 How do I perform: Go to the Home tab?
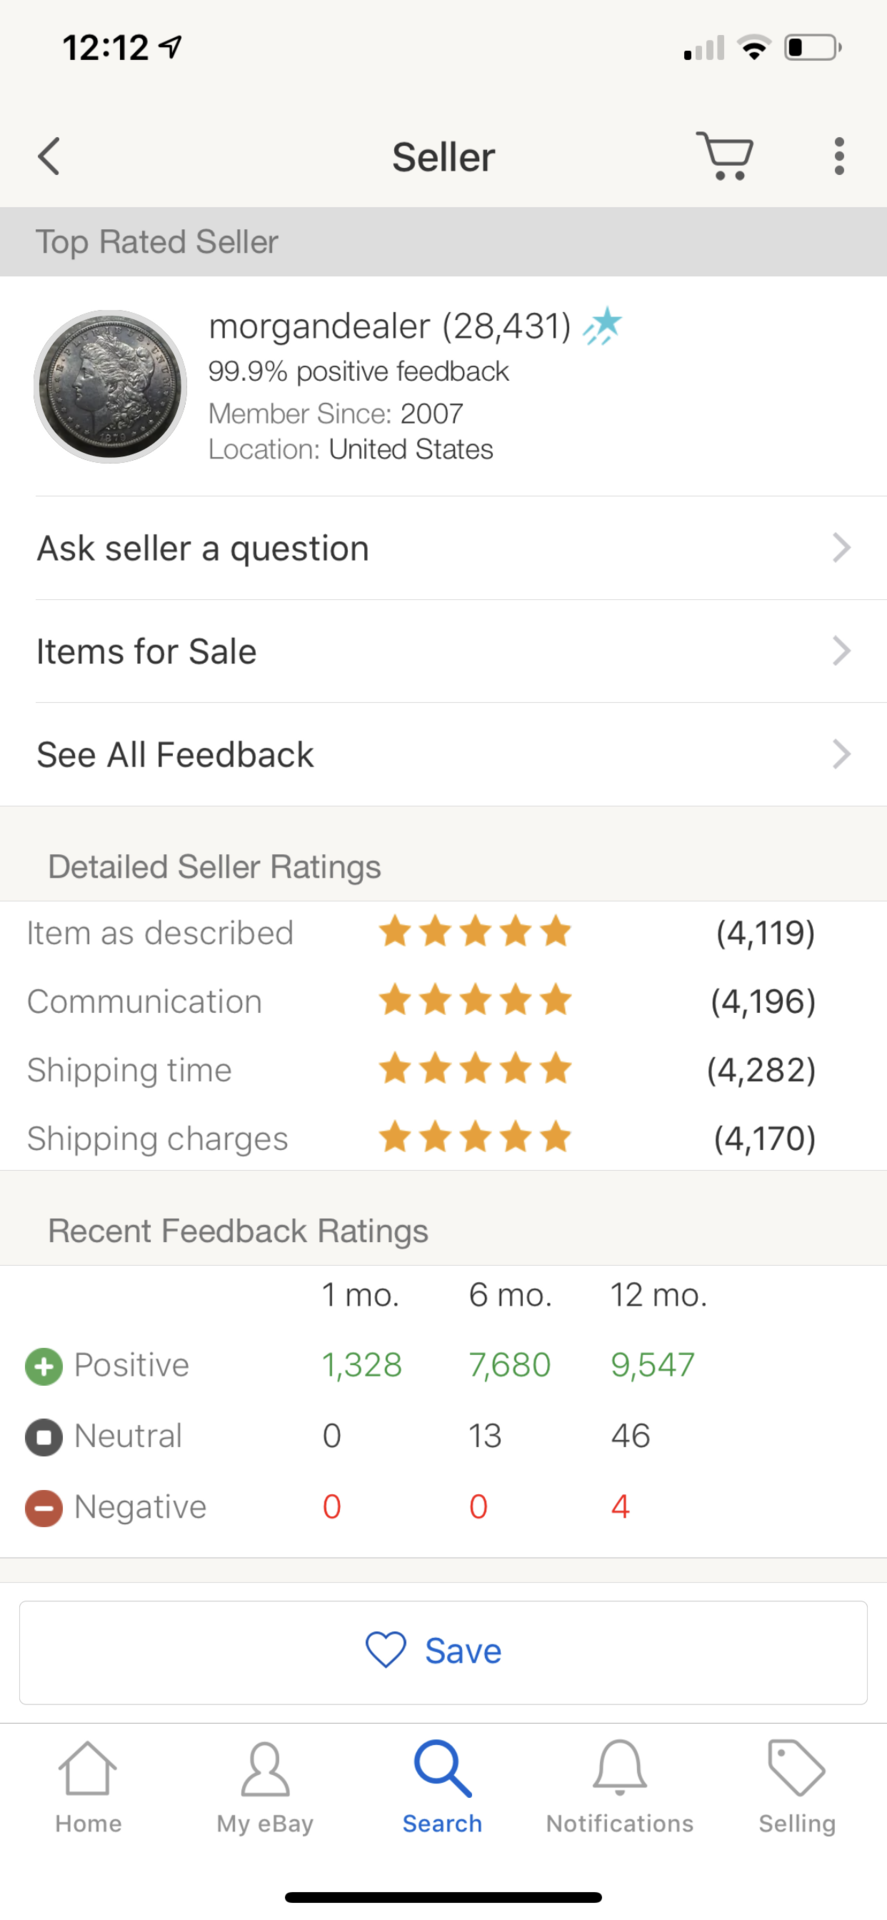(88, 1788)
